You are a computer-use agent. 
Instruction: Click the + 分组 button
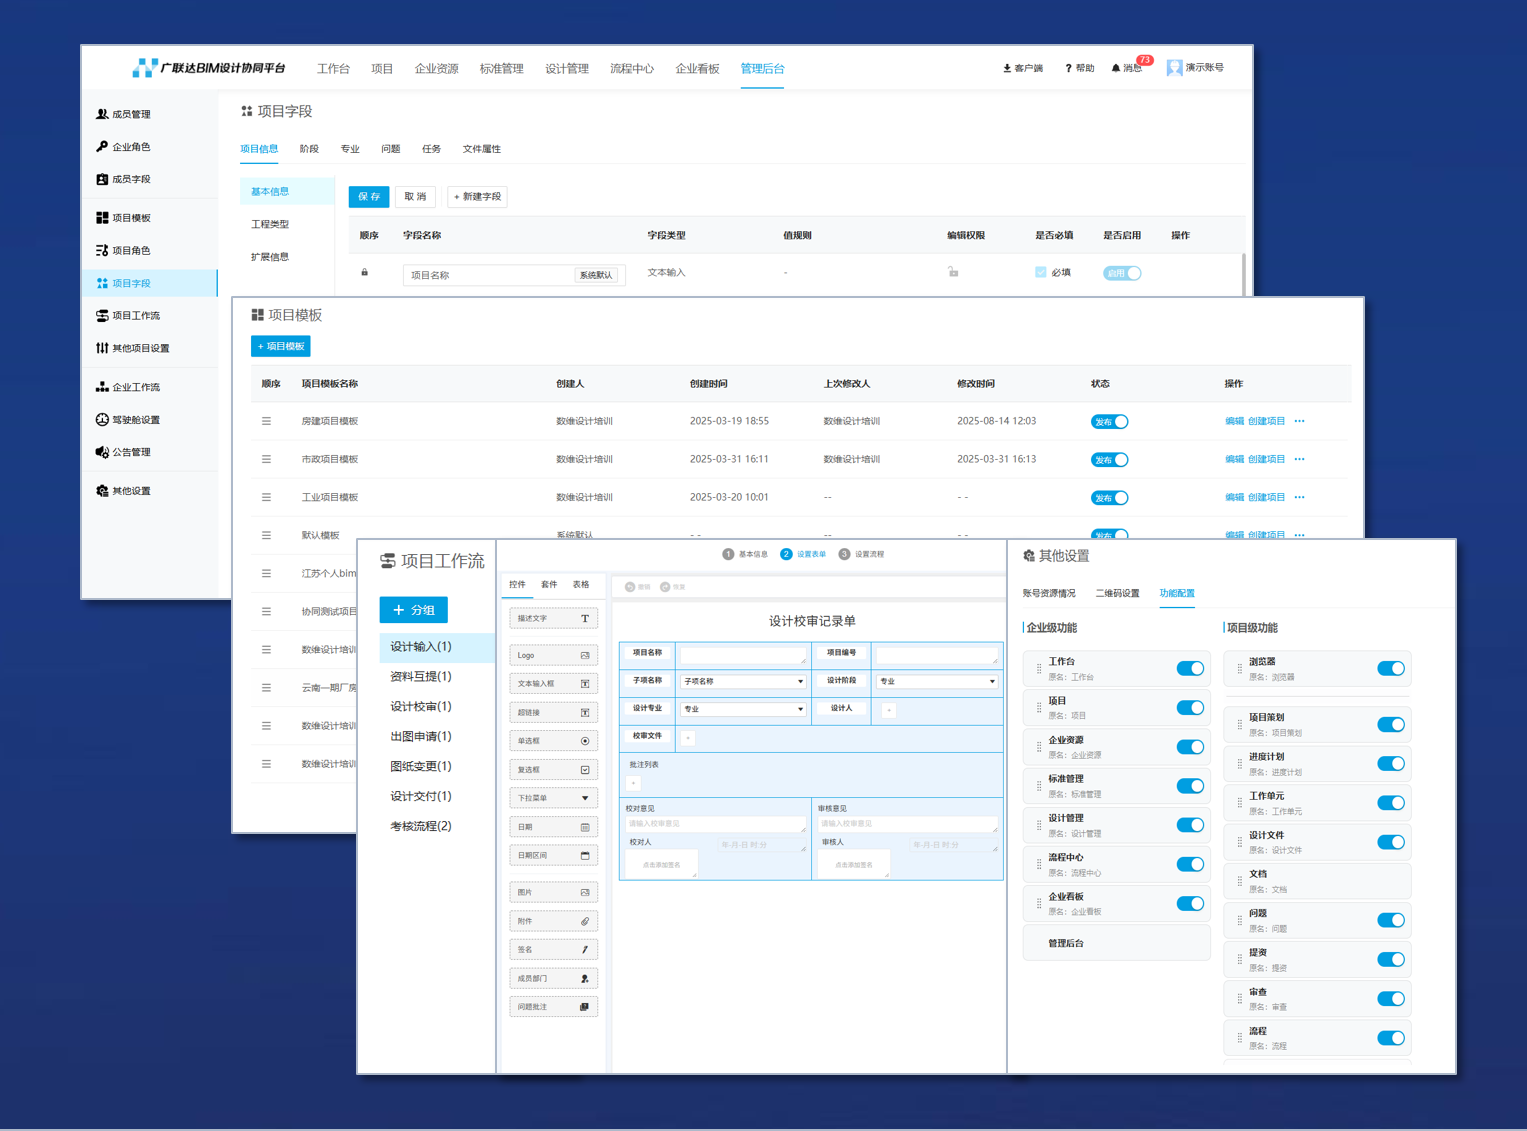click(414, 610)
